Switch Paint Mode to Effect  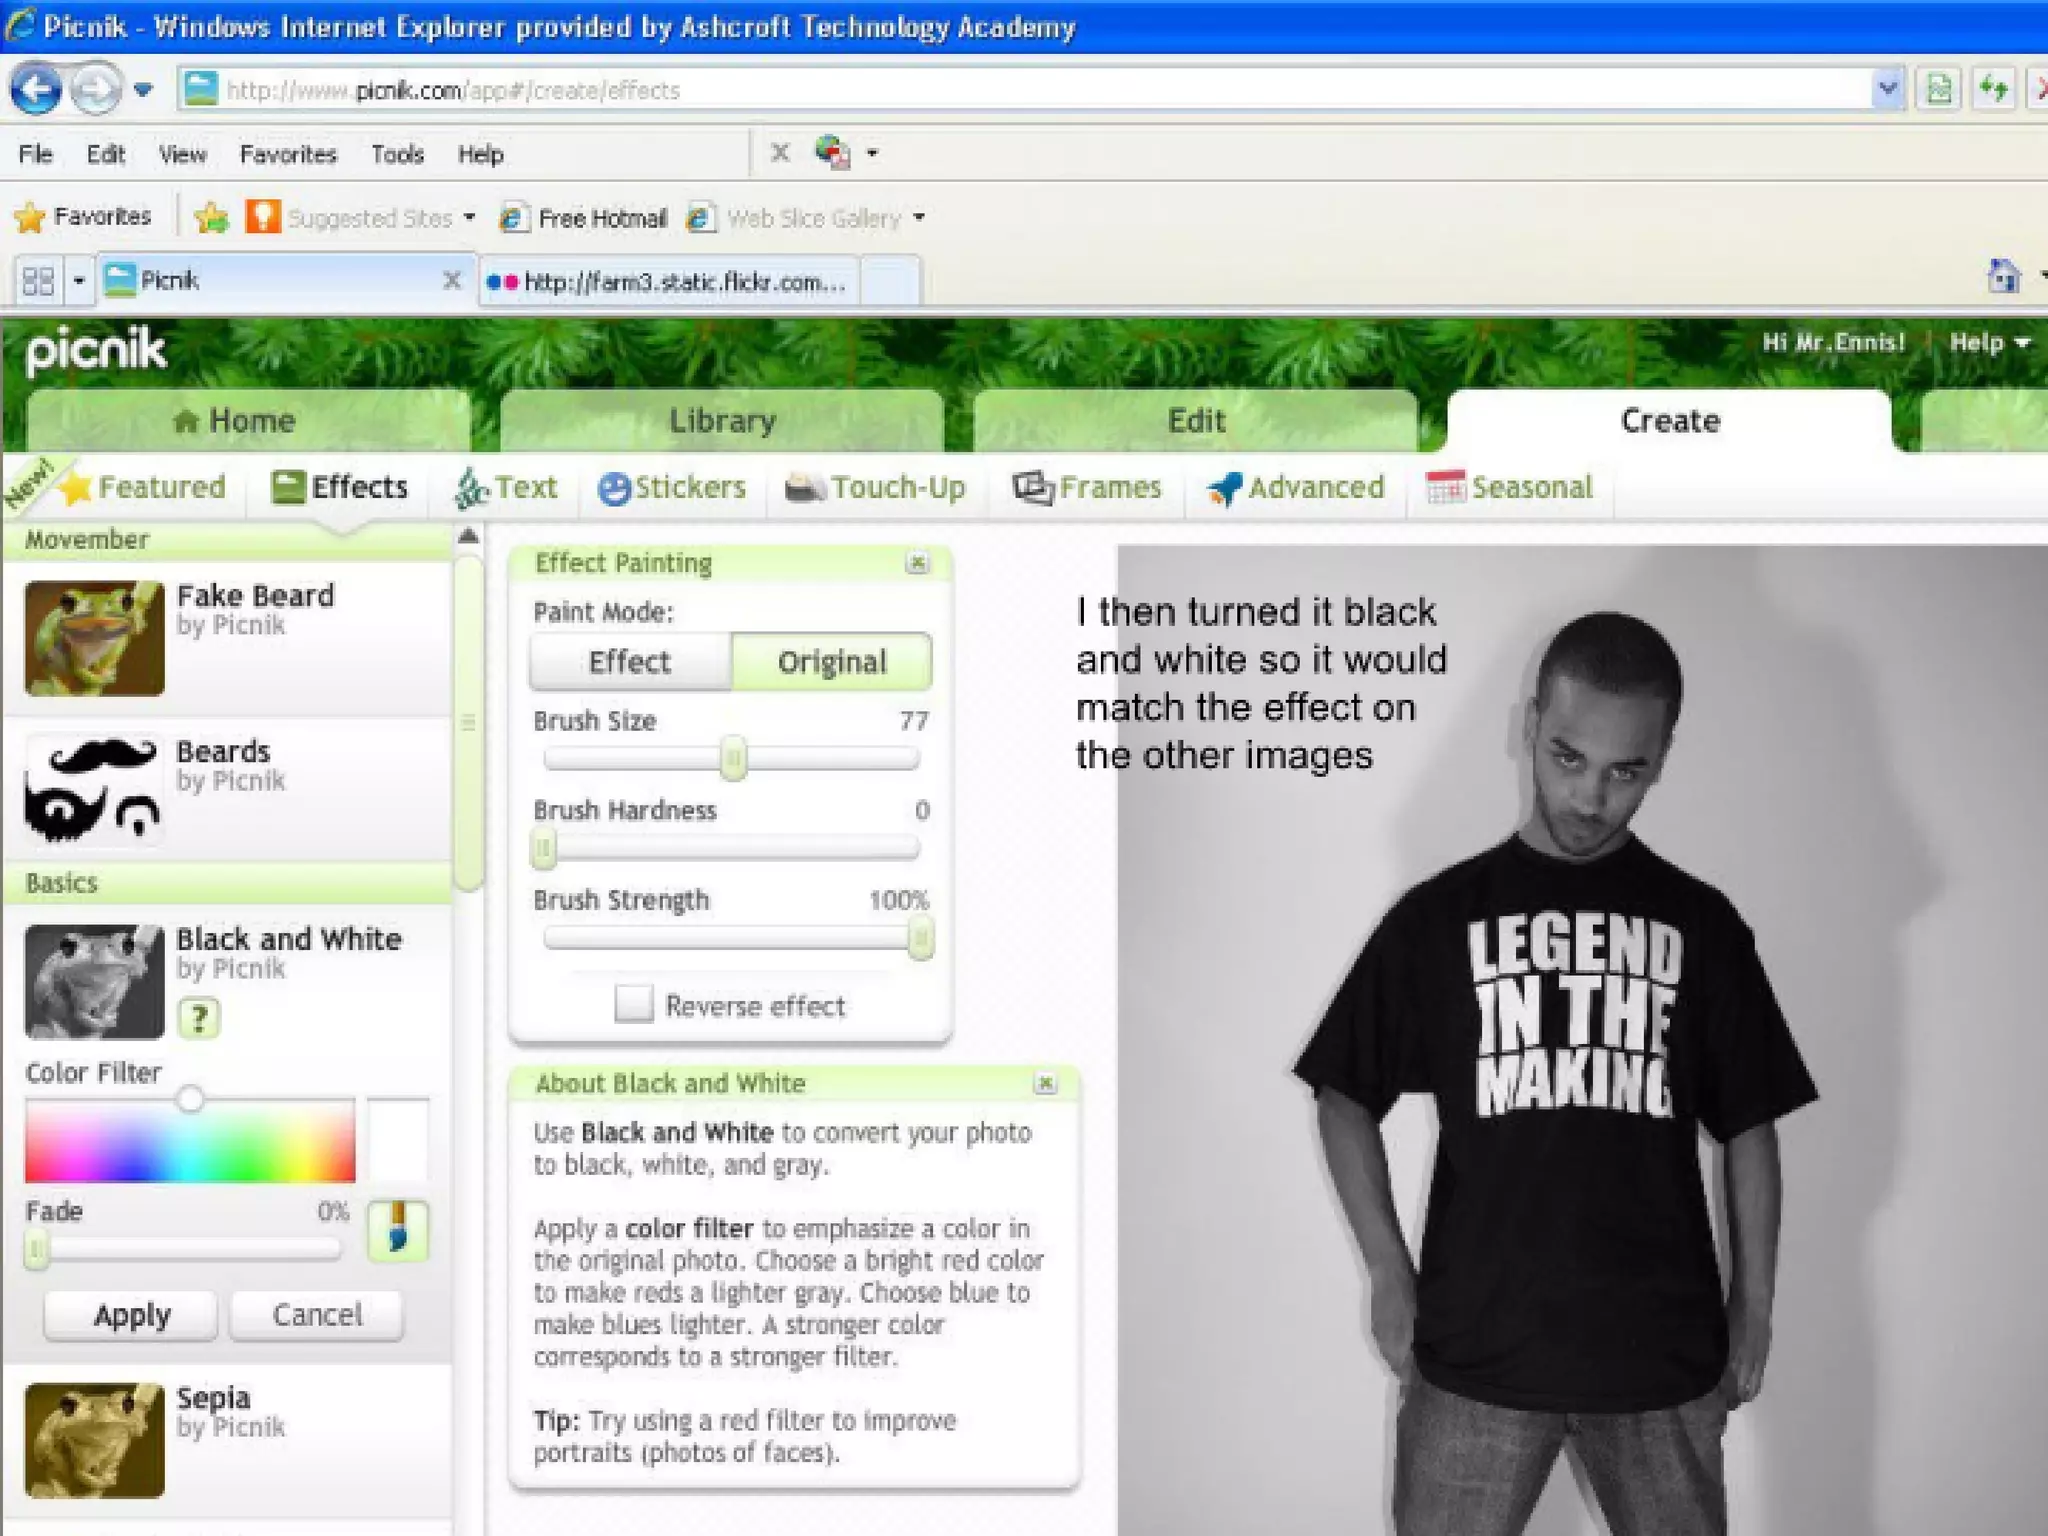coord(630,662)
